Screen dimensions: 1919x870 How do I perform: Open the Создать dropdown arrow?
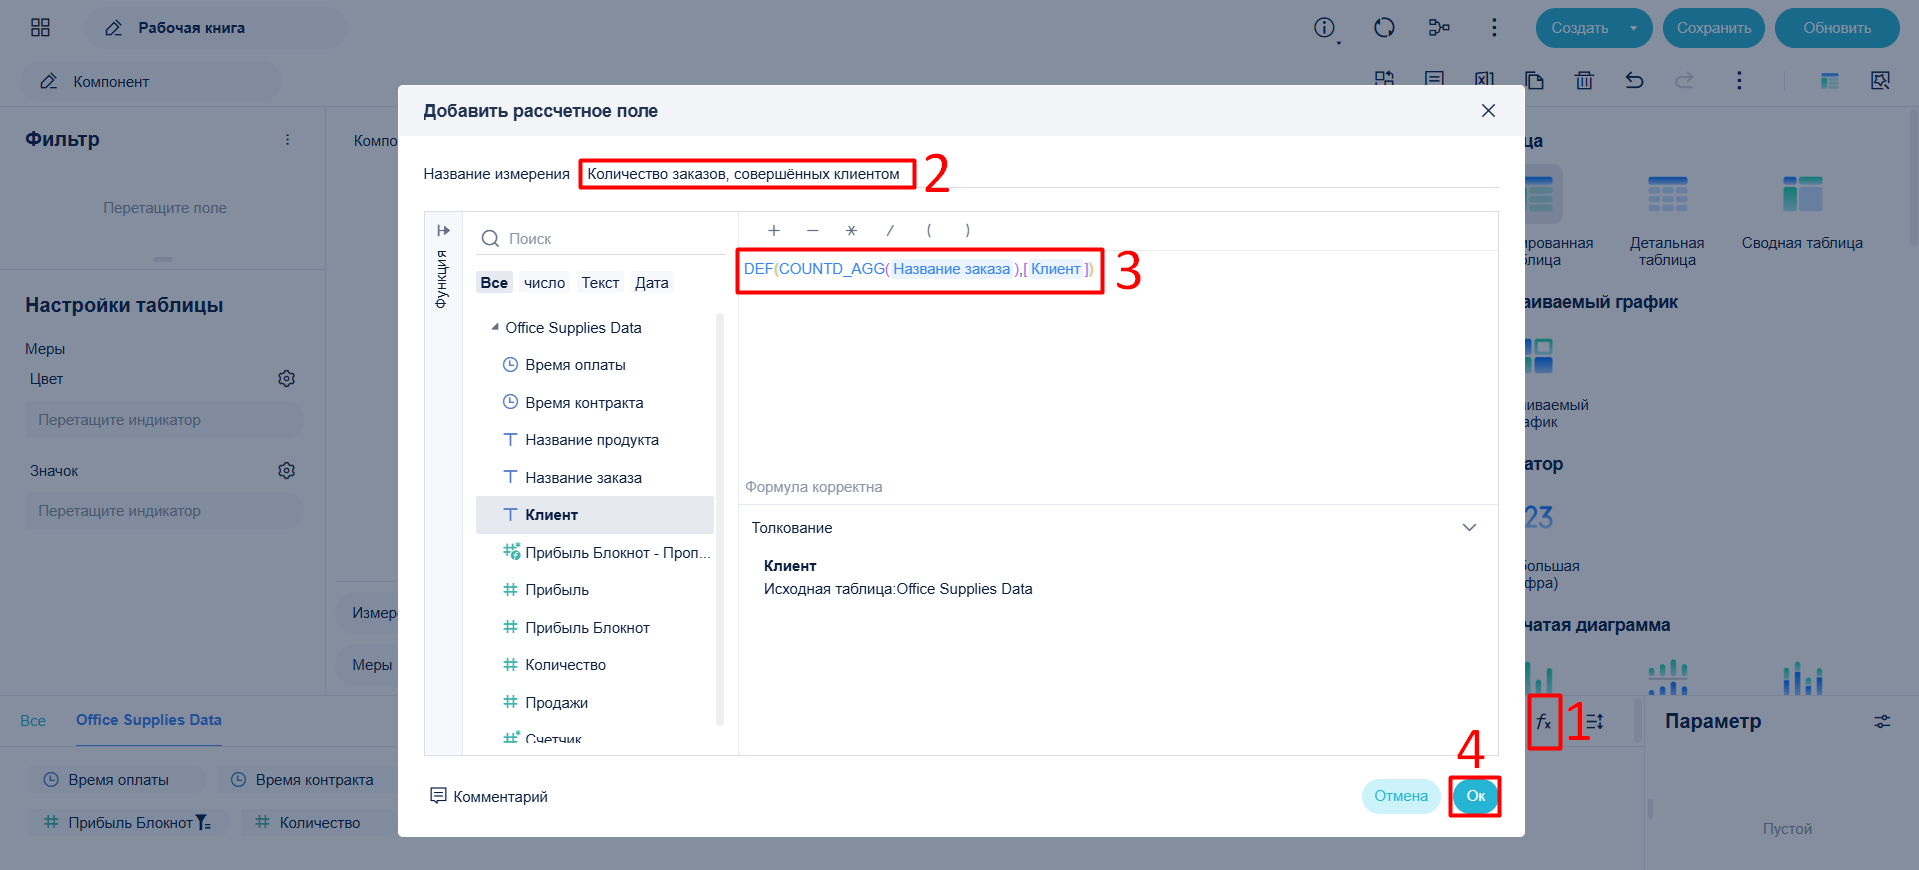coord(1633,28)
